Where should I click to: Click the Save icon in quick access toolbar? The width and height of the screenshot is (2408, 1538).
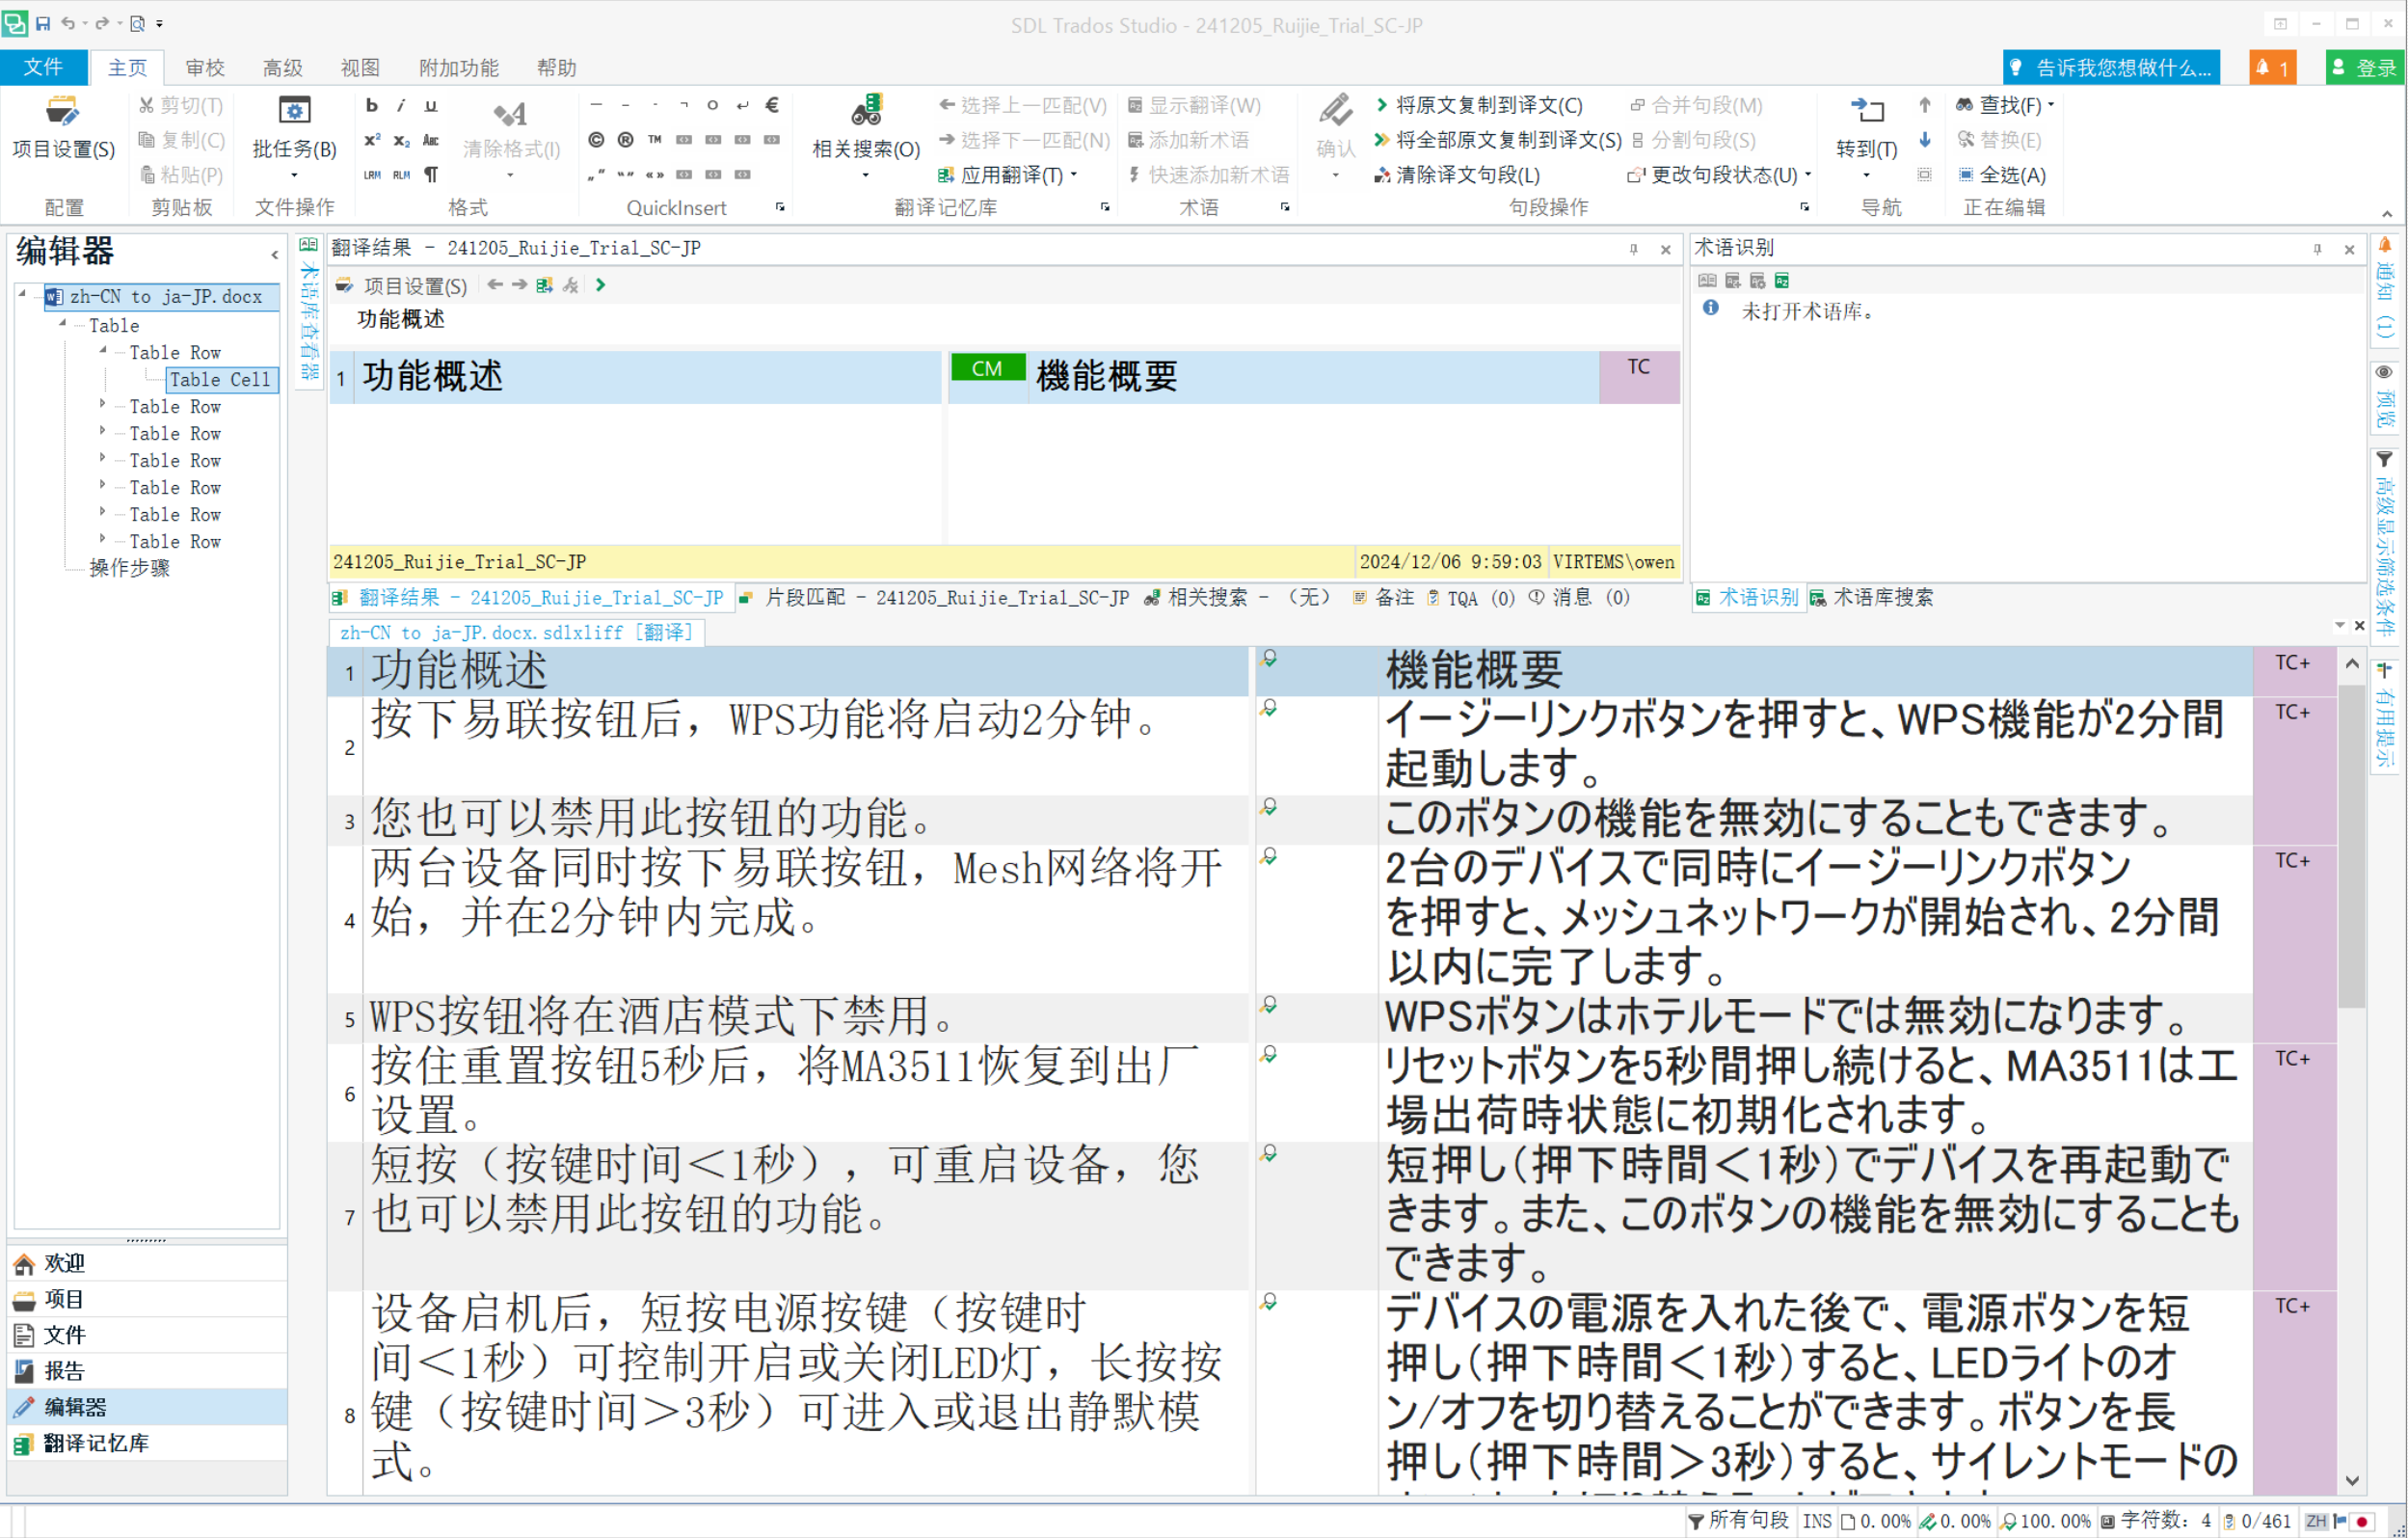click(43, 23)
